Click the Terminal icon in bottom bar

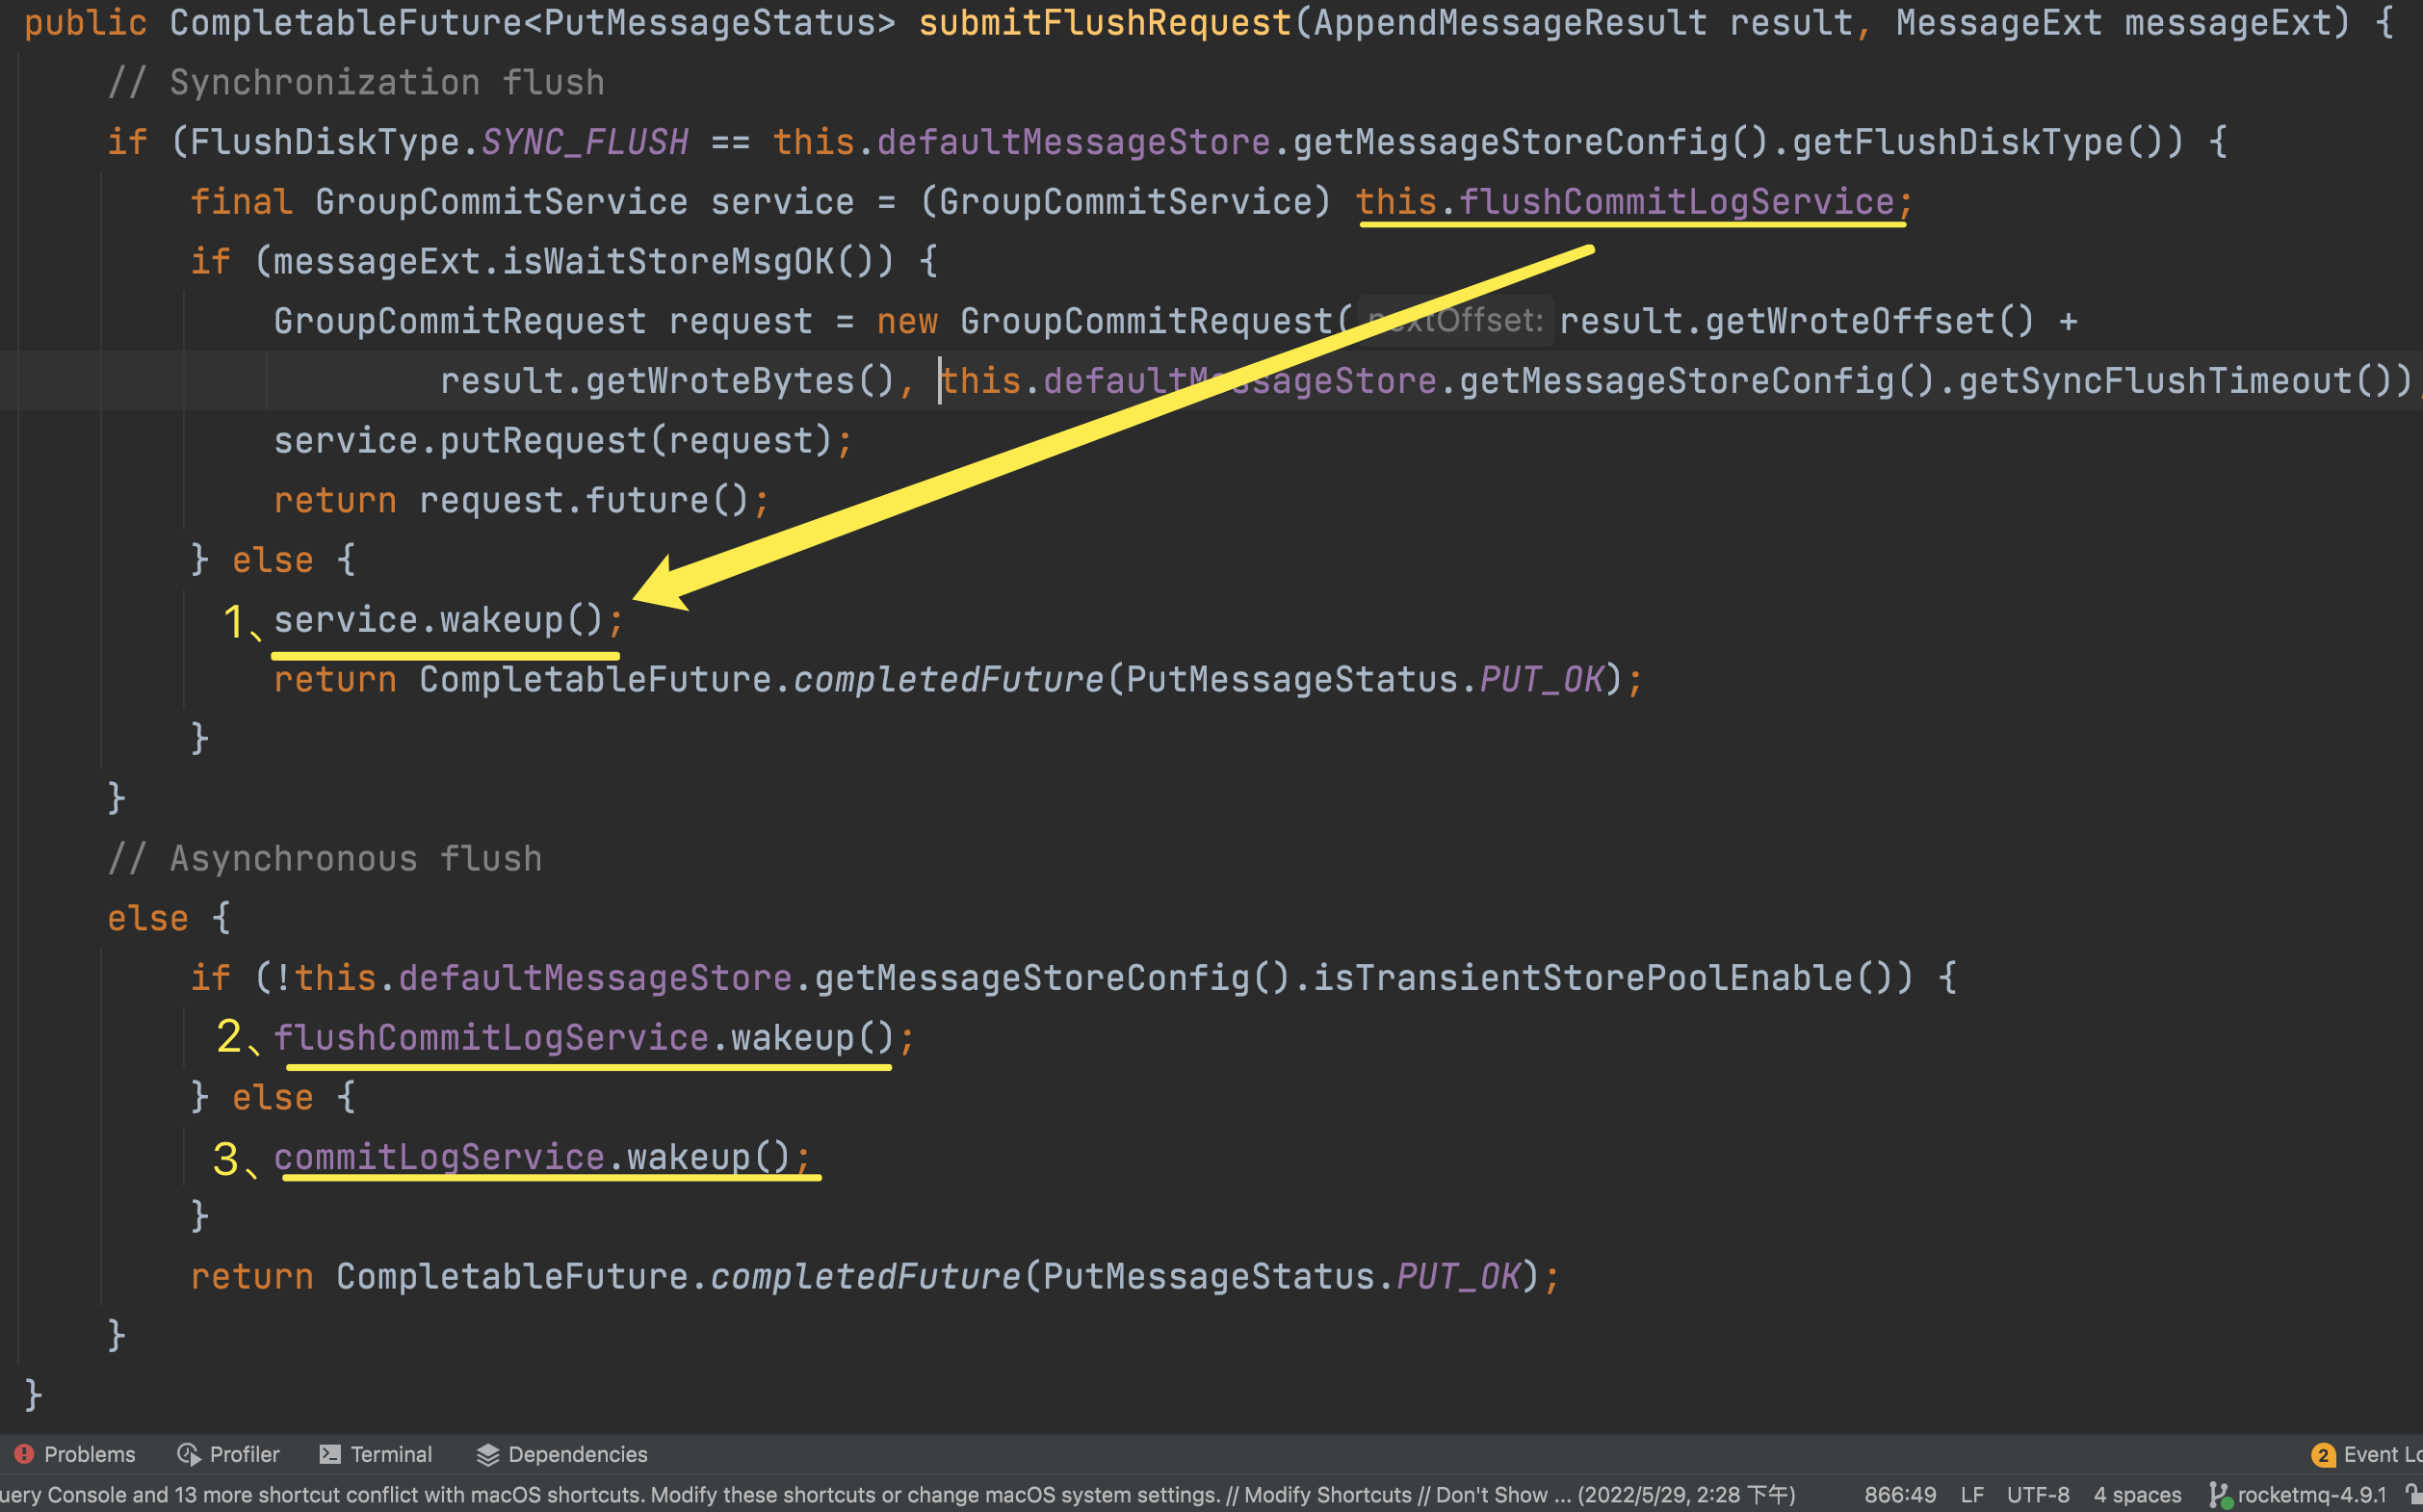[x=330, y=1453]
